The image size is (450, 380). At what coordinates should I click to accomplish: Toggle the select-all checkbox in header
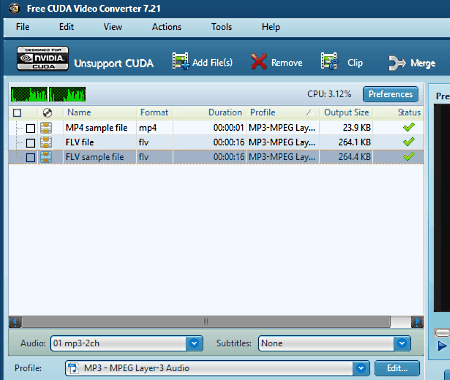[x=17, y=113]
